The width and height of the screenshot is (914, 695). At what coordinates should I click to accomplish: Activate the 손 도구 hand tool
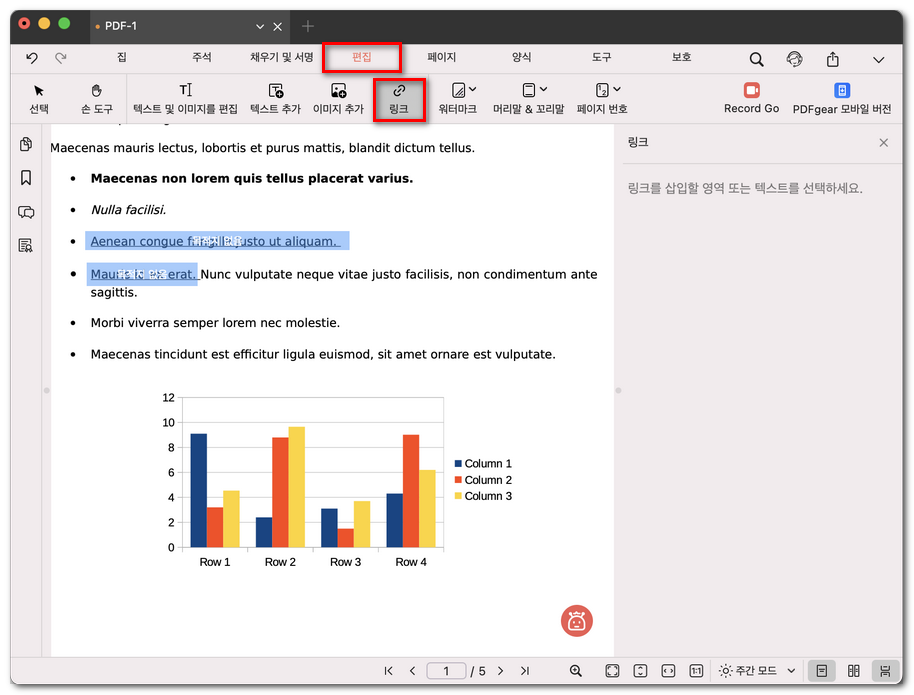pos(97,99)
